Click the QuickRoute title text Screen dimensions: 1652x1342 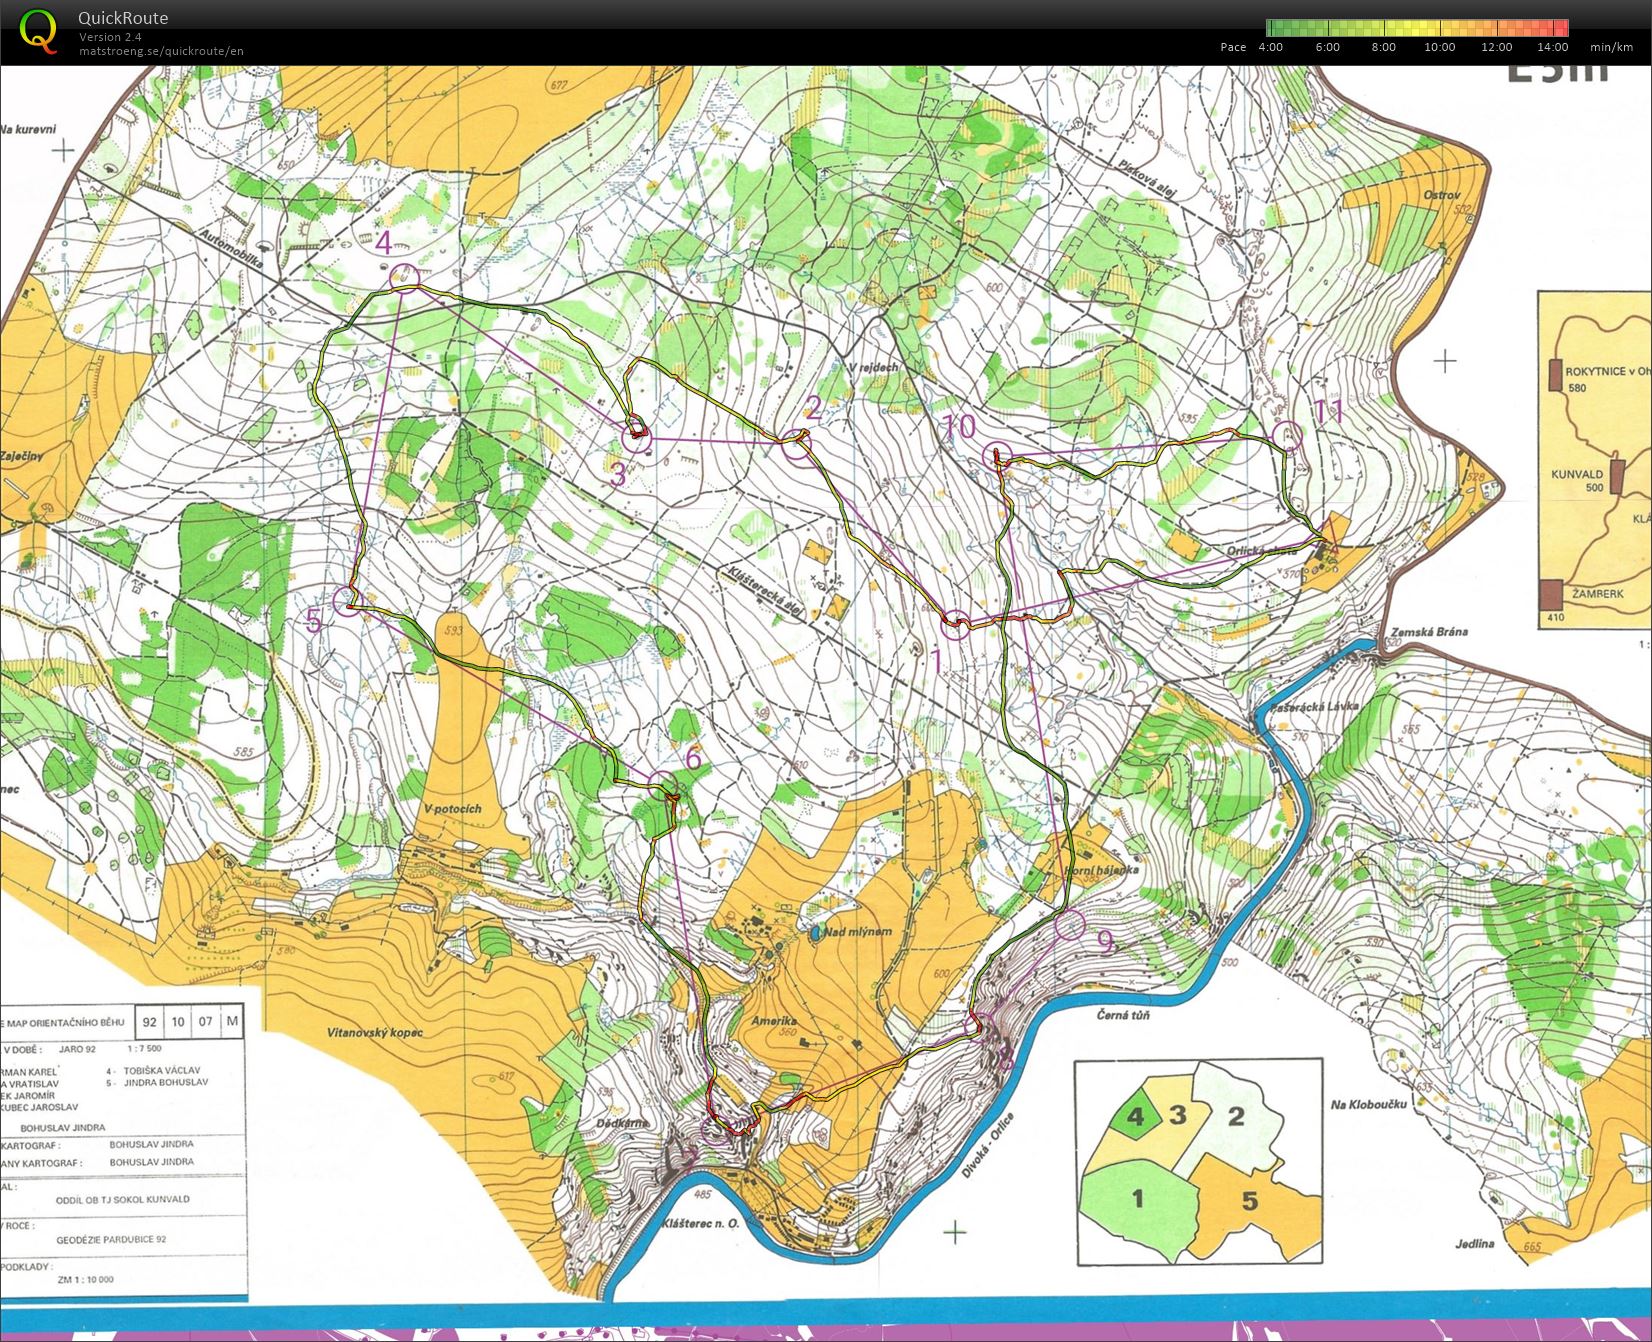tap(123, 18)
